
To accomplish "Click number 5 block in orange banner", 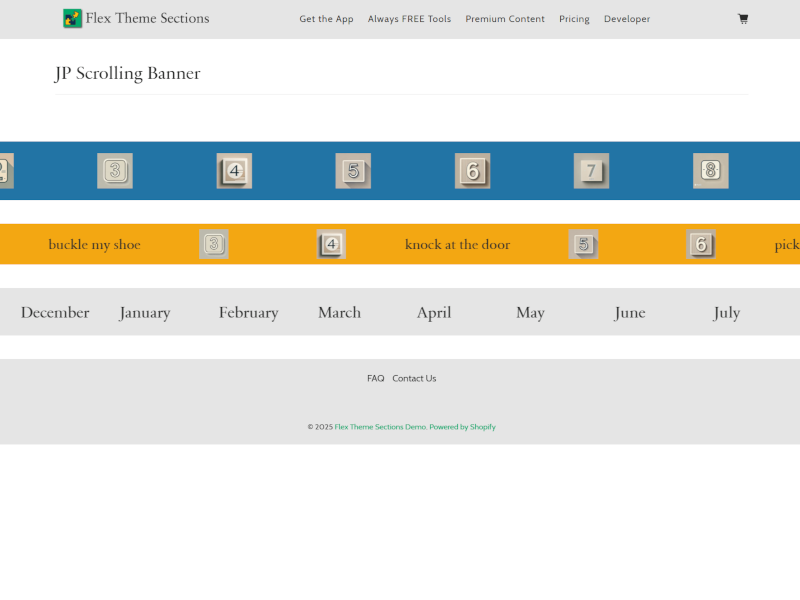I will pyautogui.click(x=583, y=244).
